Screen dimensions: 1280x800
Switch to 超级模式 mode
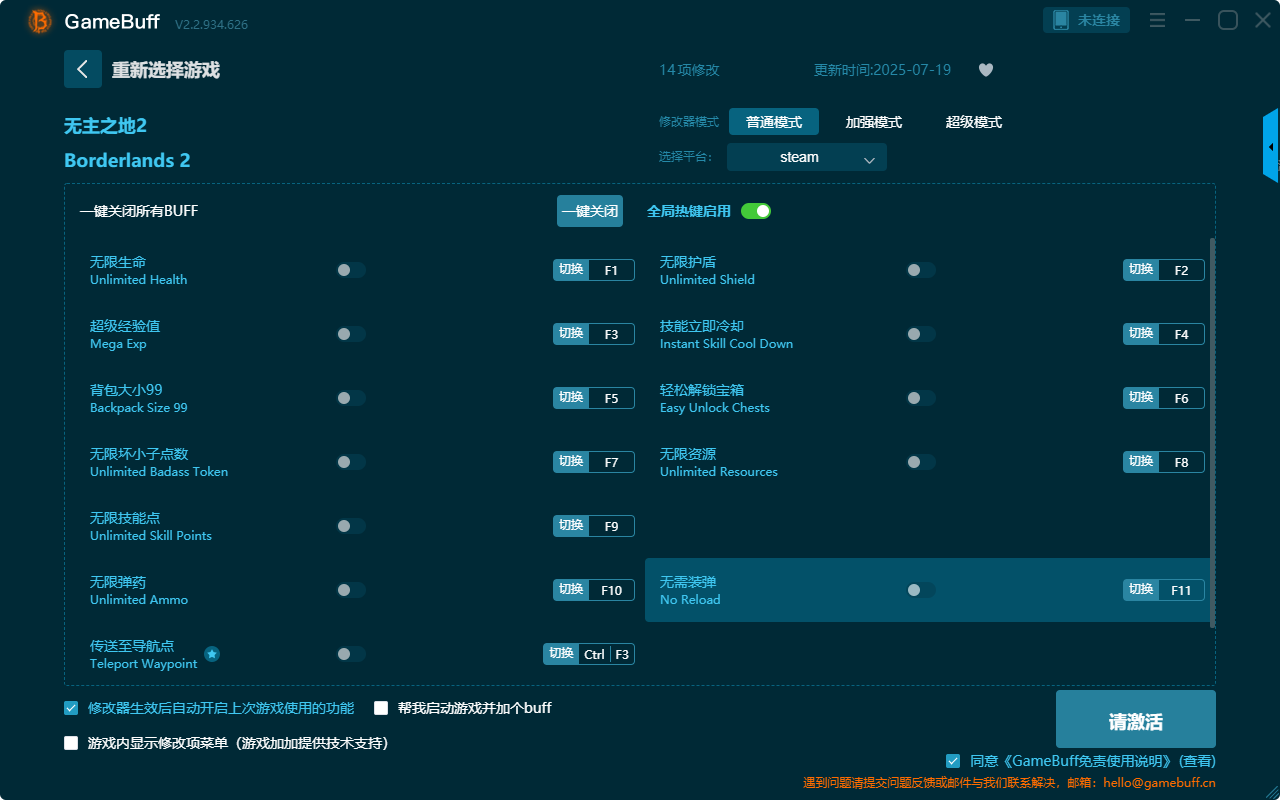coord(972,121)
